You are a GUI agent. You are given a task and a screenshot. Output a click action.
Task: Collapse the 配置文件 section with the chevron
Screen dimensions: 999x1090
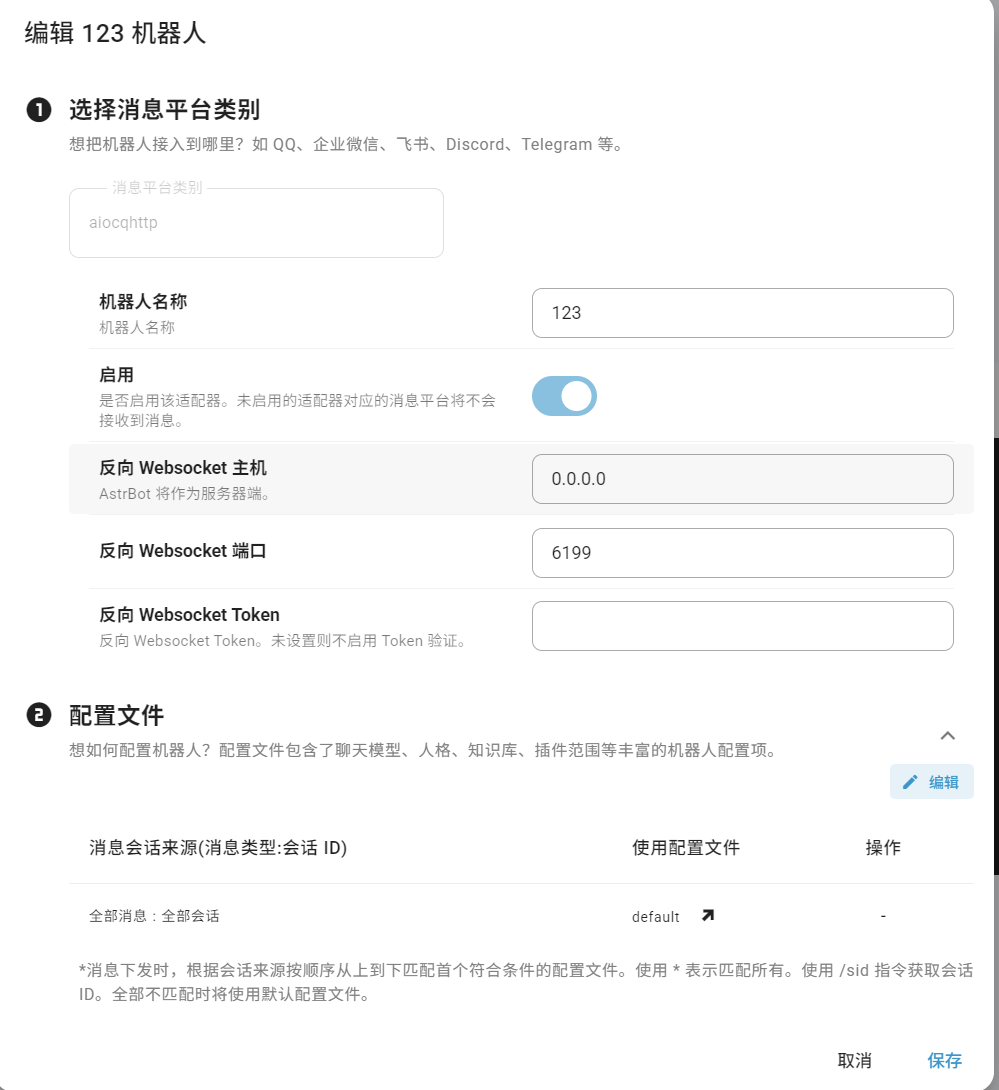948,735
